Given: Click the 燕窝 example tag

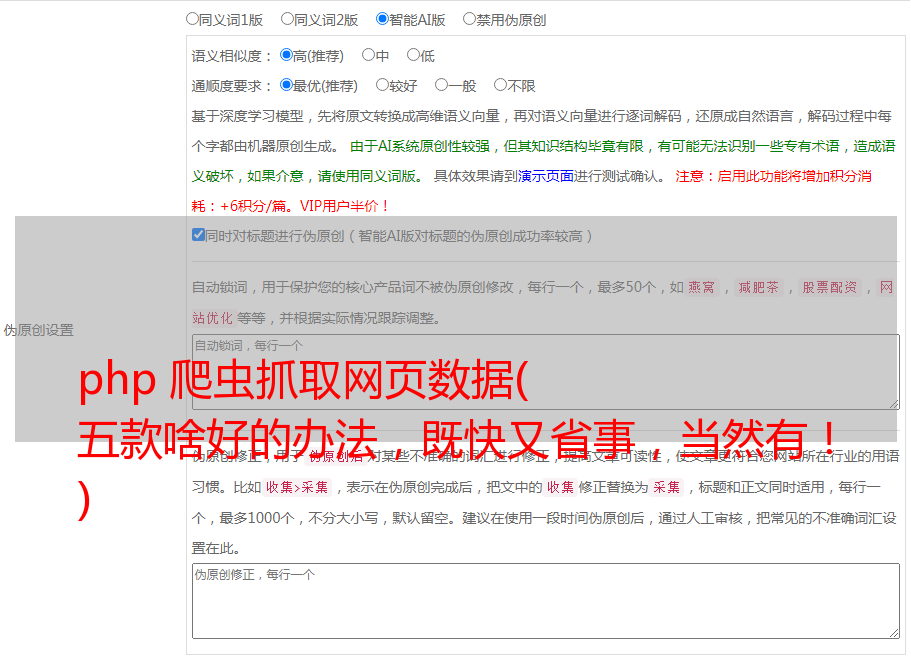Looking at the screenshot, I should click(702, 287).
